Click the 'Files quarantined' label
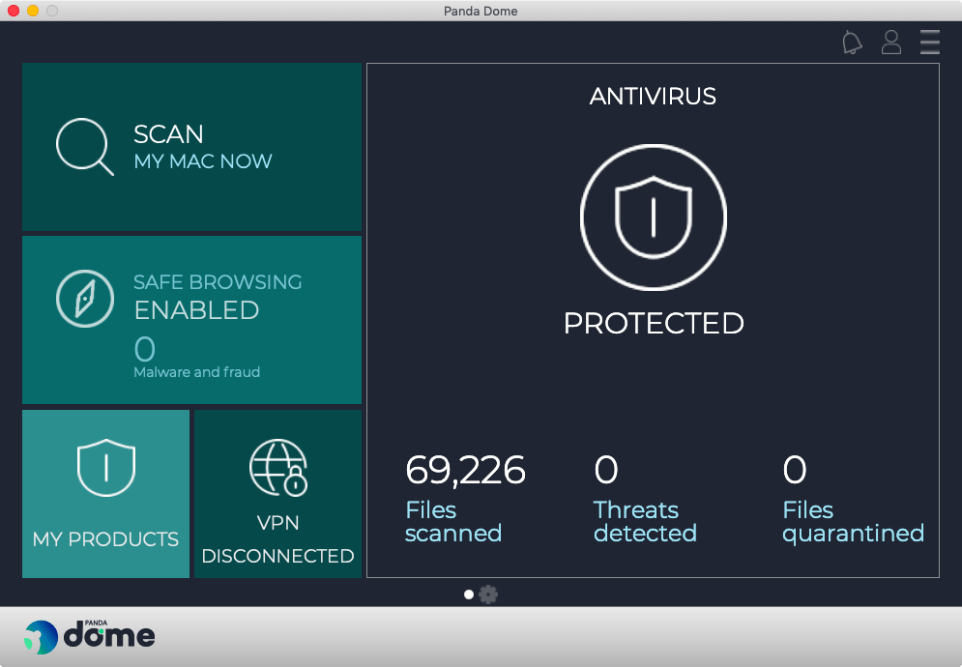 click(x=853, y=522)
